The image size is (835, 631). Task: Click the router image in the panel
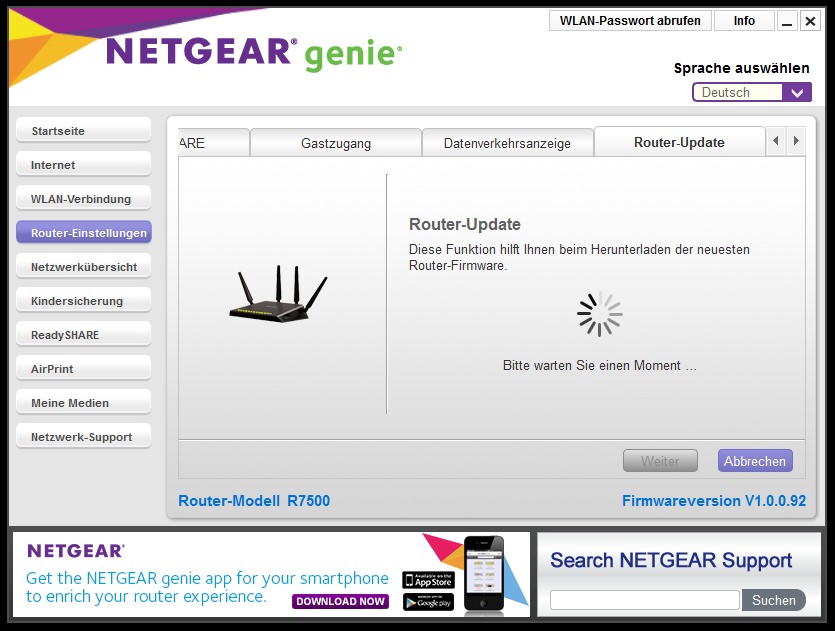(278, 293)
